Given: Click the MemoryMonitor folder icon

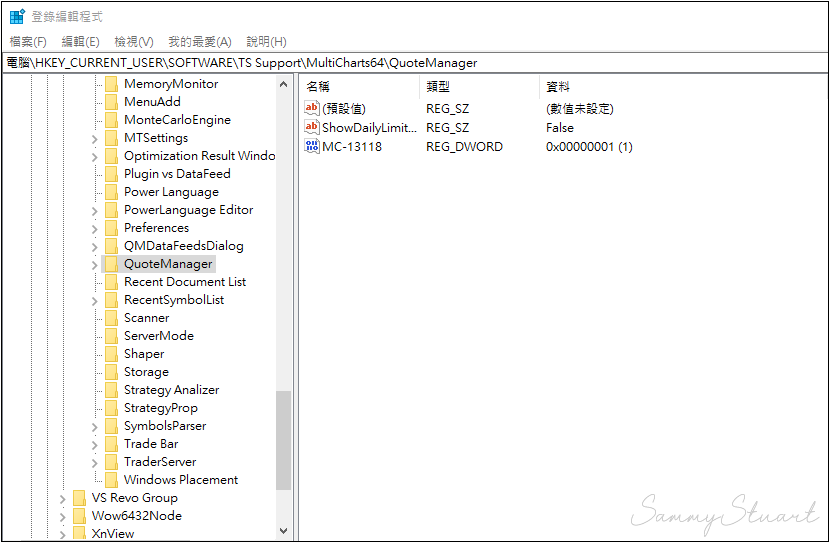Looking at the screenshot, I should 111,84.
